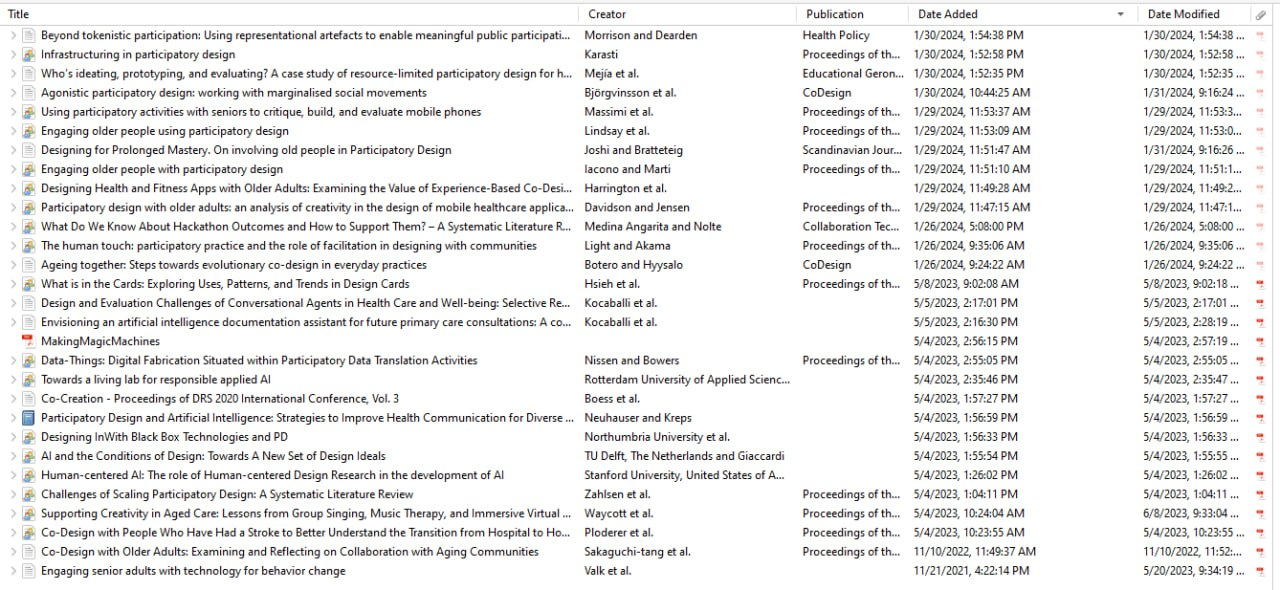Click publication cell 'Health Policy'
This screenshot has height=590, width=1280.
click(x=836, y=35)
